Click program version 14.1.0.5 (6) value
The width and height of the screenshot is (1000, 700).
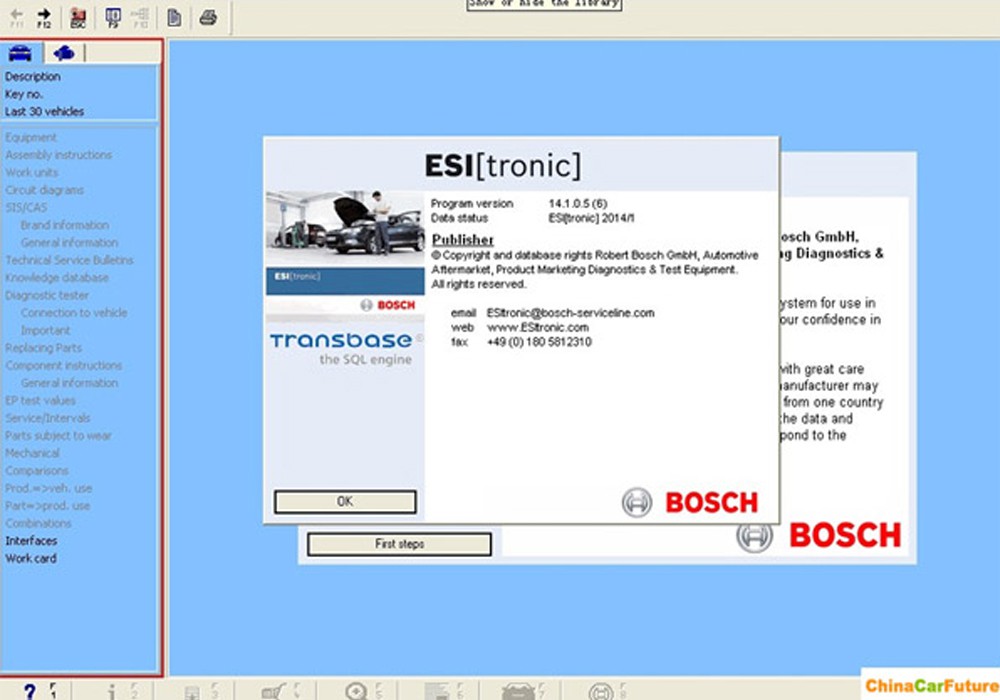click(x=578, y=203)
